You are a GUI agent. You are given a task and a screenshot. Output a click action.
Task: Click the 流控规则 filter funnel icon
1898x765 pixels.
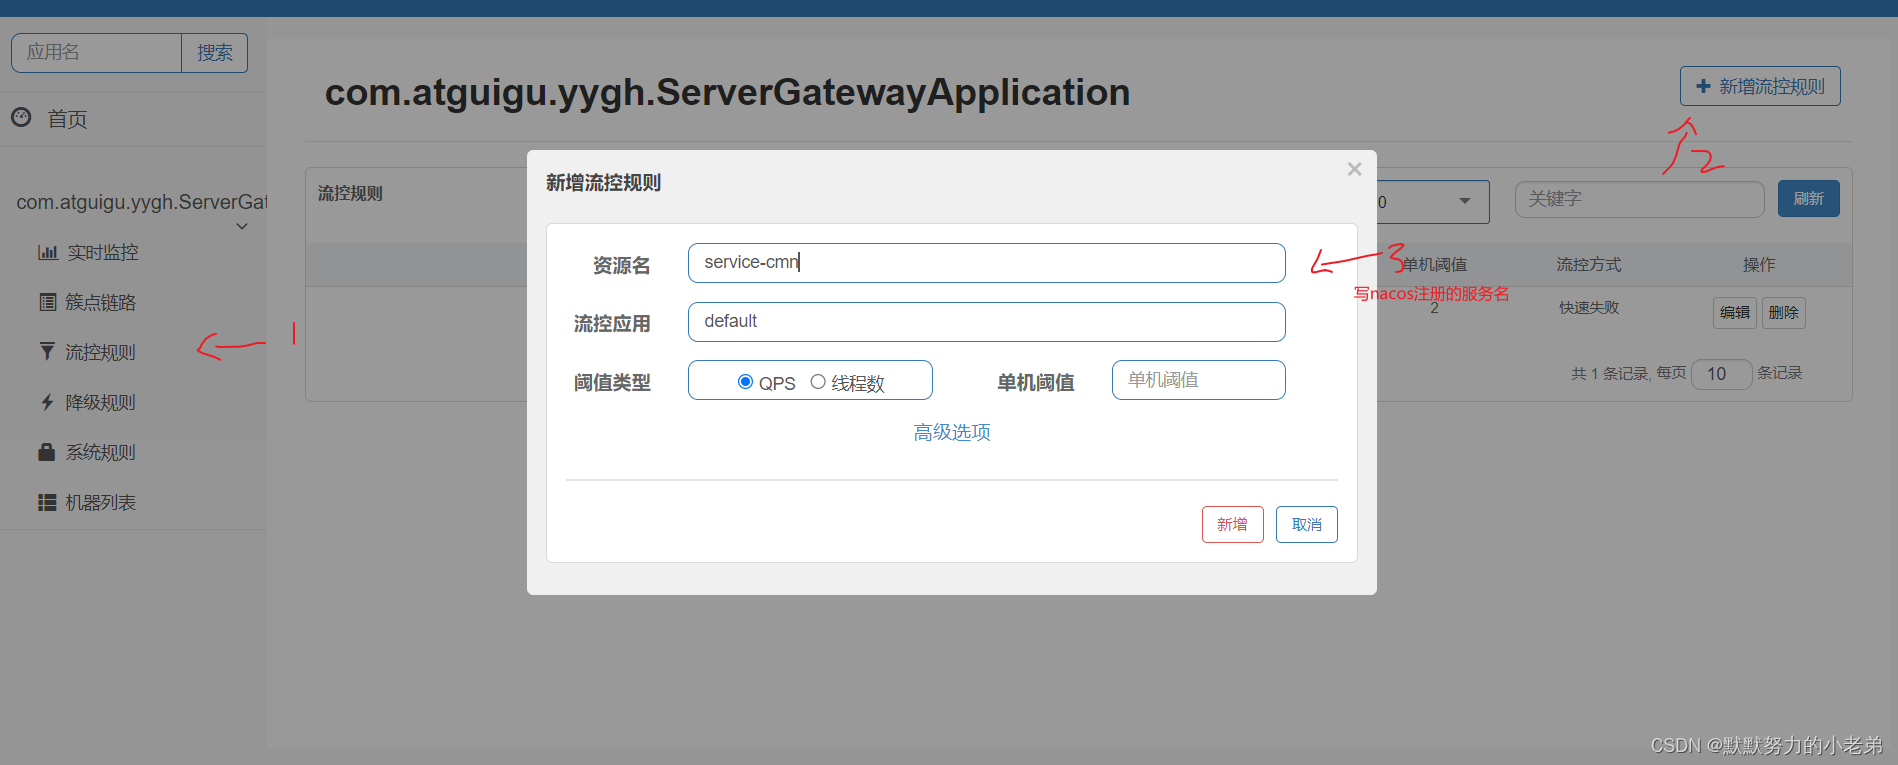click(x=47, y=352)
